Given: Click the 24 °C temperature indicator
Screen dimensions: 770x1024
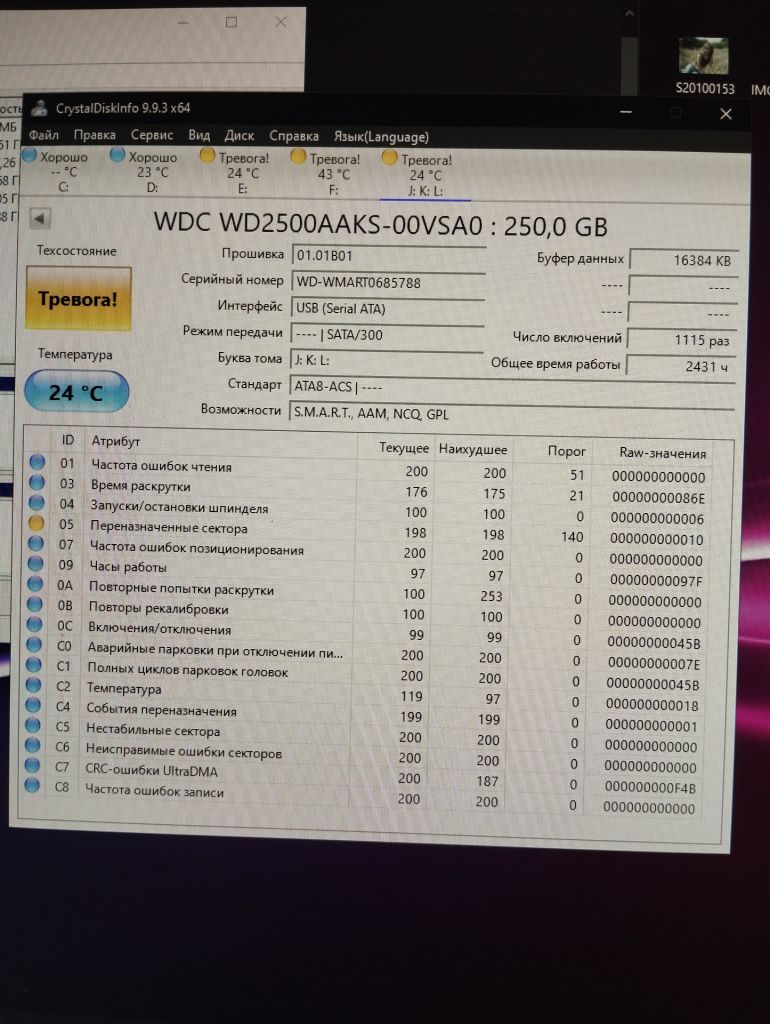Looking at the screenshot, I should click(76, 392).
